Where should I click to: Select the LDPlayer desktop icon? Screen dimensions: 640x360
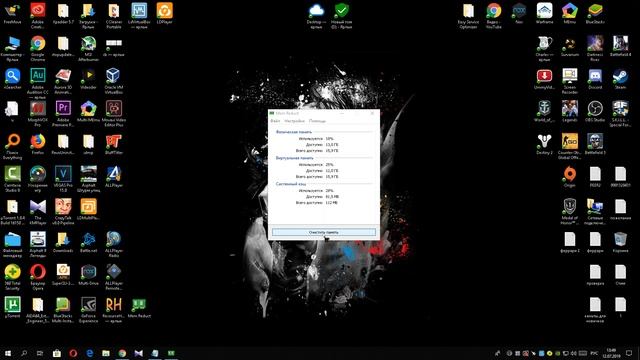164,13
